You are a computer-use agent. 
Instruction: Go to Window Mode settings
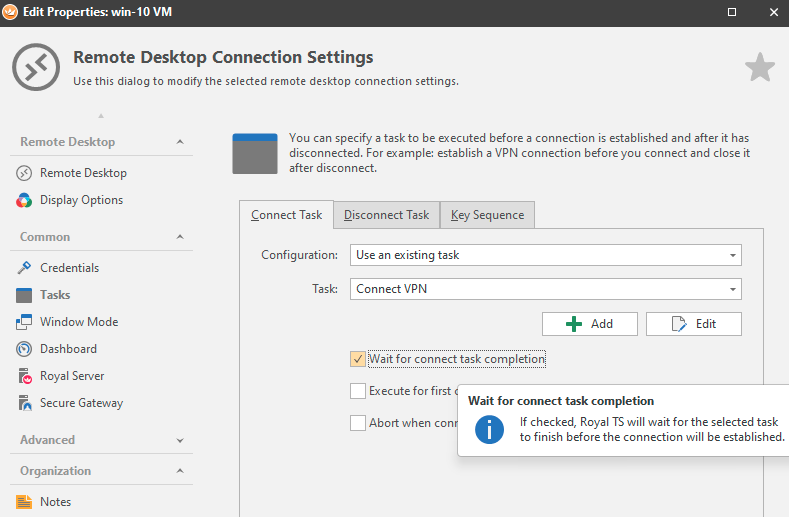78,322
